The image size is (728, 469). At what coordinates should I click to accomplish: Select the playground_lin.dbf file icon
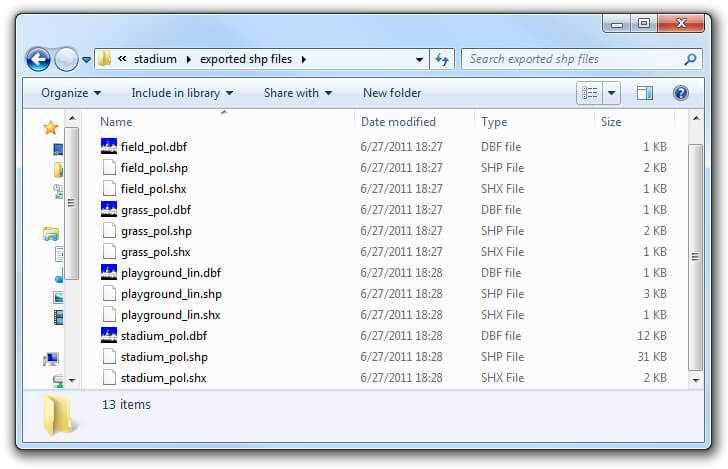point(109,273)
